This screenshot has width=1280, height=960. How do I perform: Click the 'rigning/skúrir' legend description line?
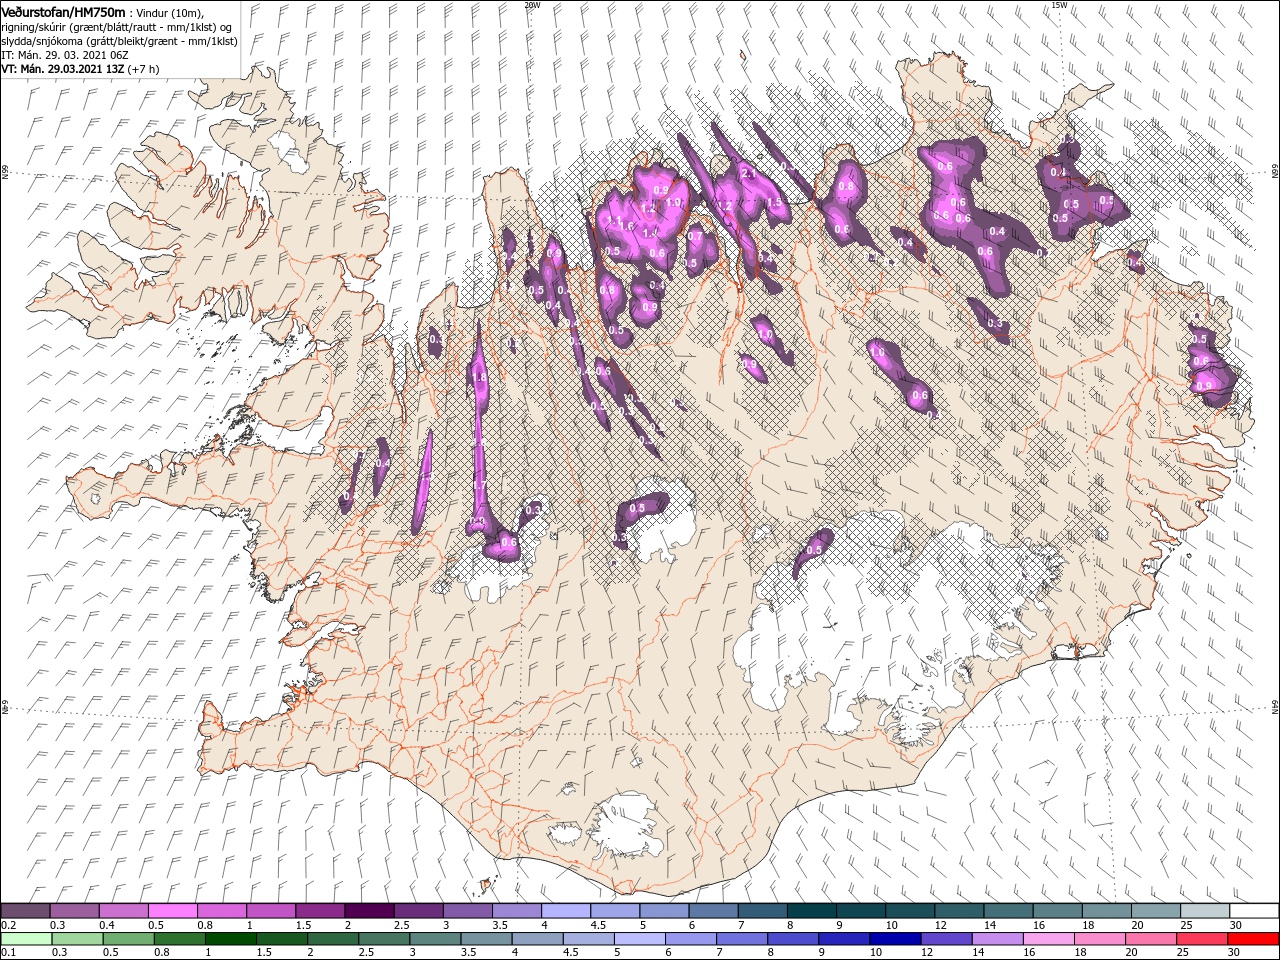click(116, 27)
